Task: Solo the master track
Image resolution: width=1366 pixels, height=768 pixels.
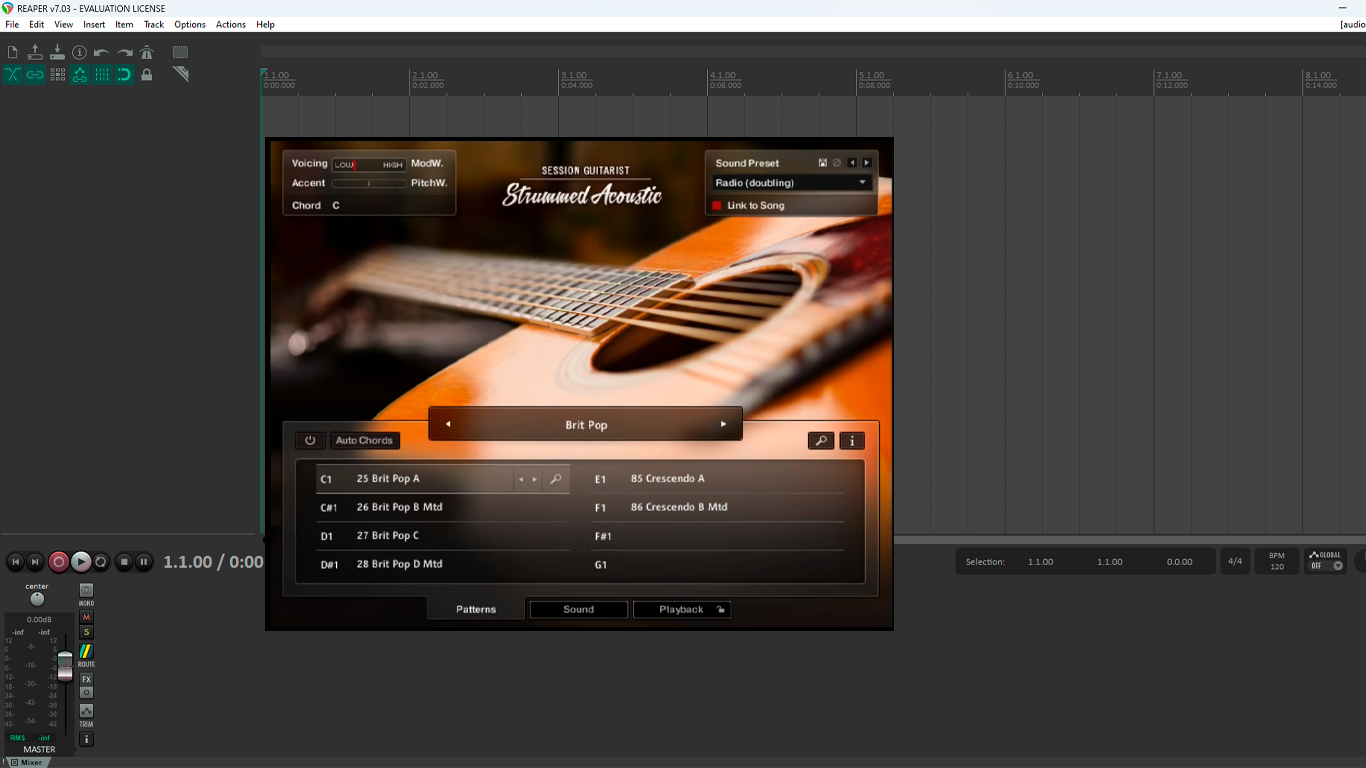Action: 86,632
